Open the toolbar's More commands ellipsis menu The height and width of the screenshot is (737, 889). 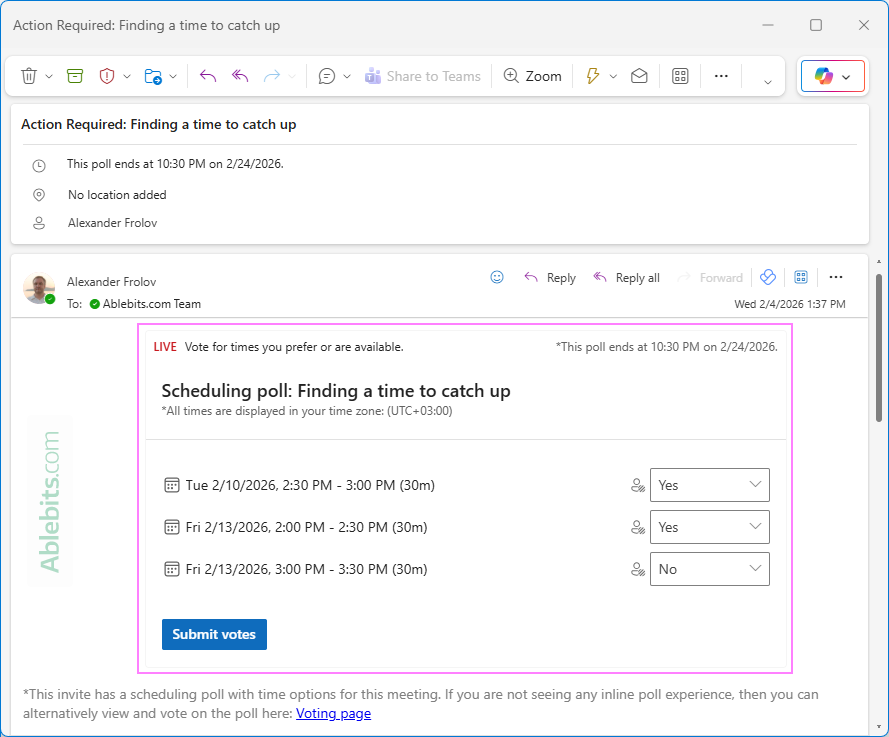[x=721, y=75]
